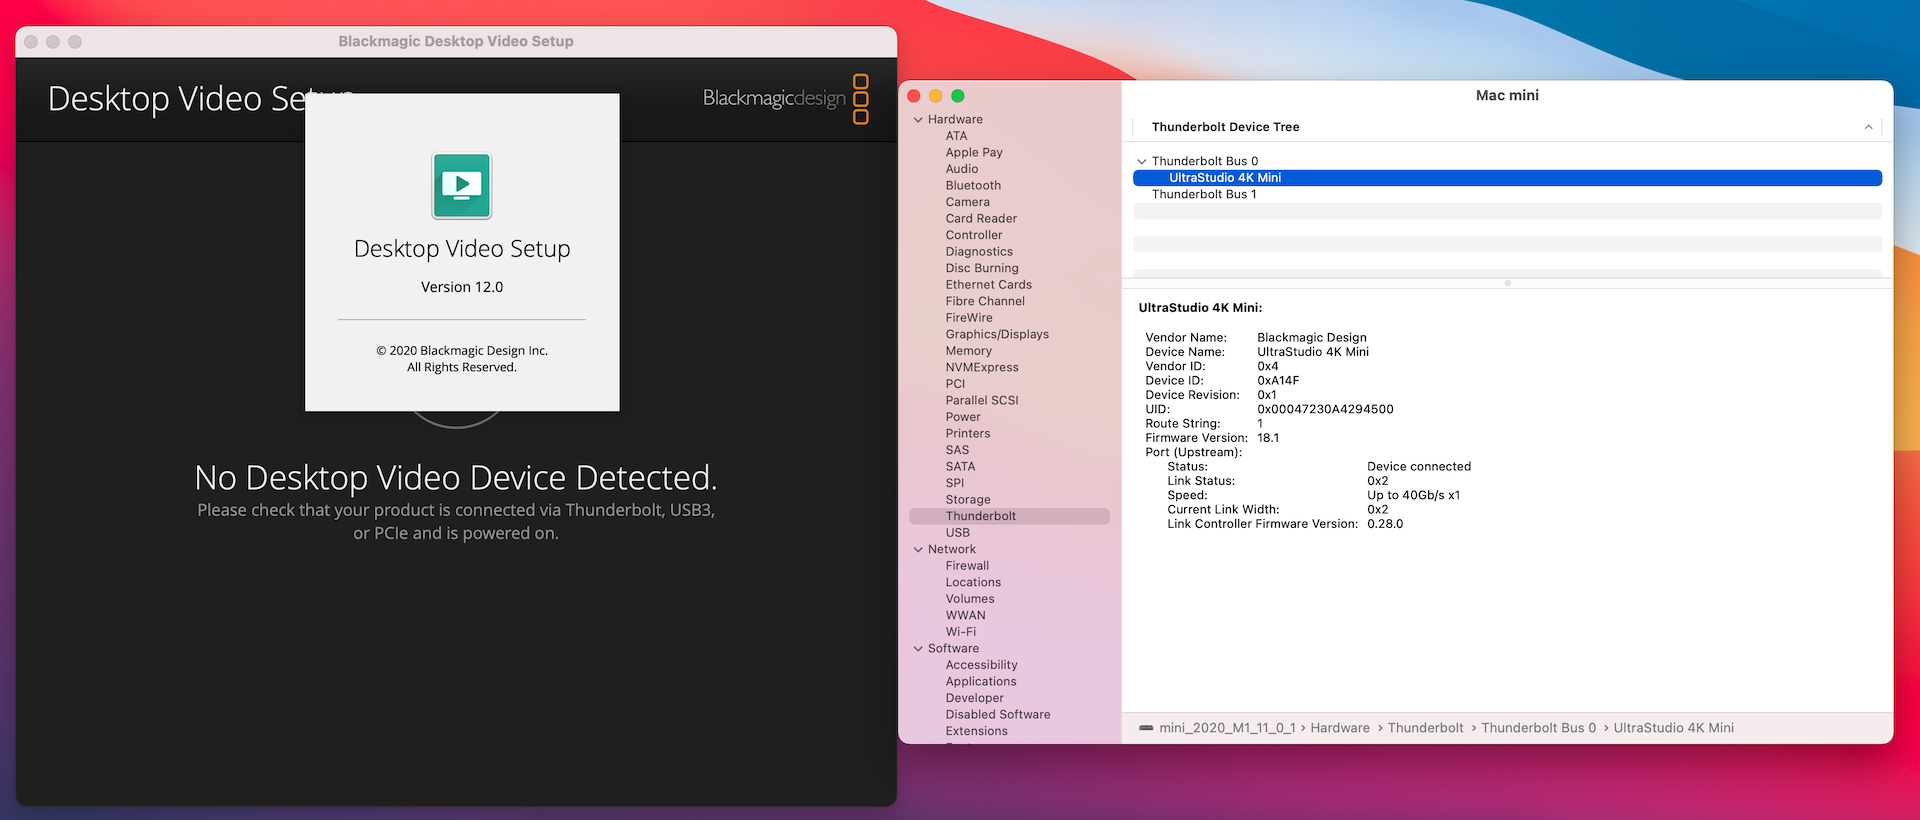This screenshot has height=820, width=1920.
Task: Click the Desktop Video Setup app icon
Action: point(461,185)
